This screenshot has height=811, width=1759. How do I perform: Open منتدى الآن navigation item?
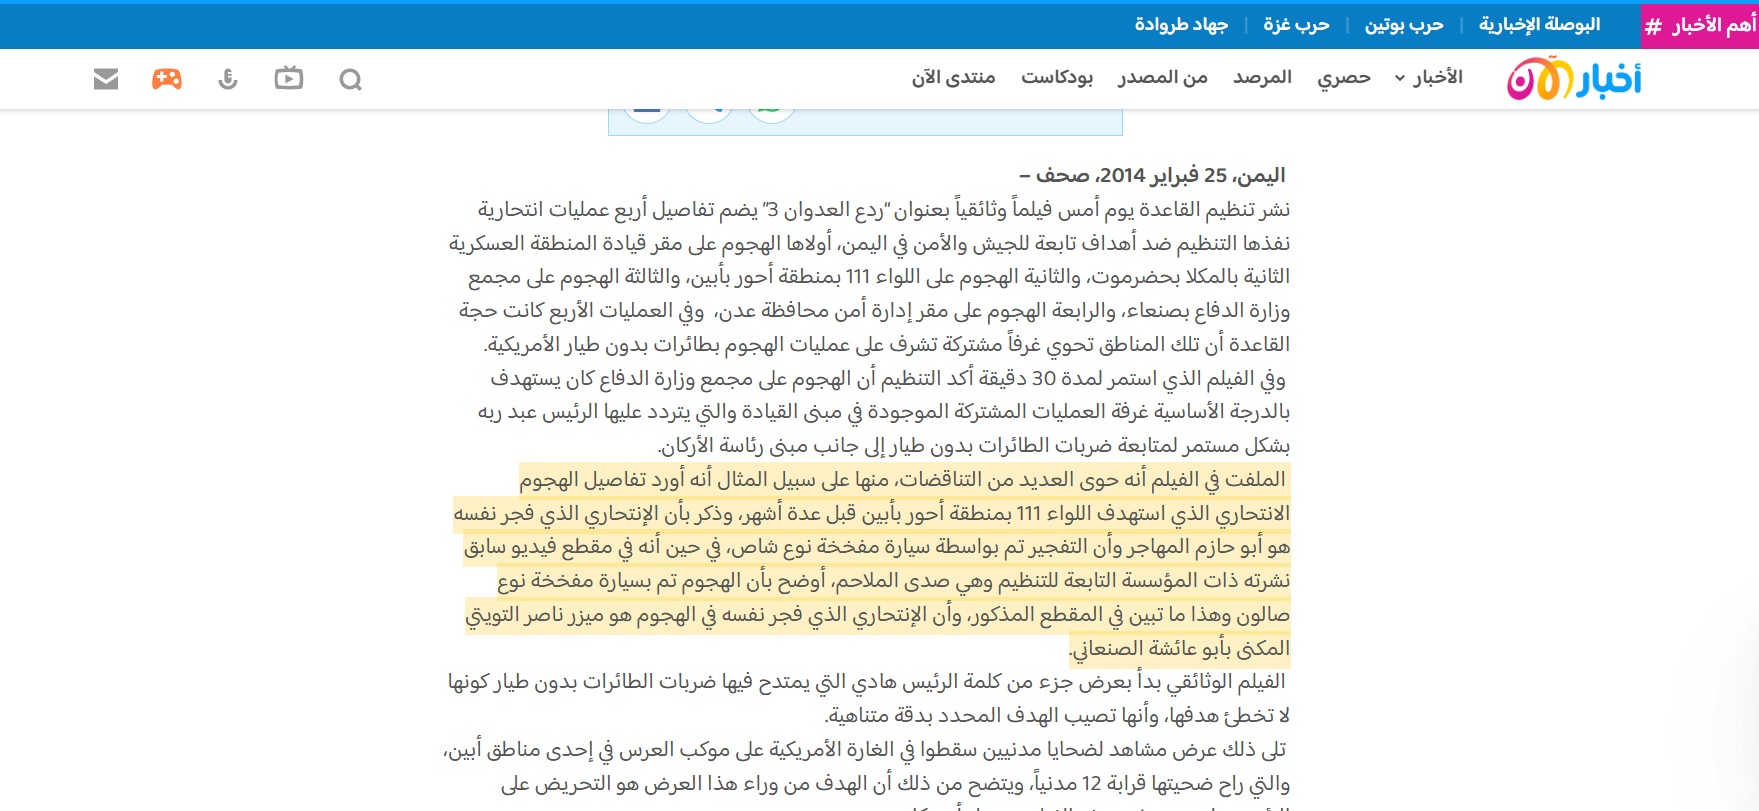(953, 78)
